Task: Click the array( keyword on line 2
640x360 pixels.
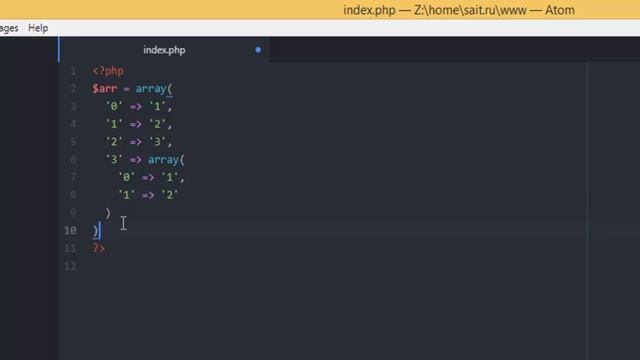Action: pyautogui.click(x=154, y=89)
